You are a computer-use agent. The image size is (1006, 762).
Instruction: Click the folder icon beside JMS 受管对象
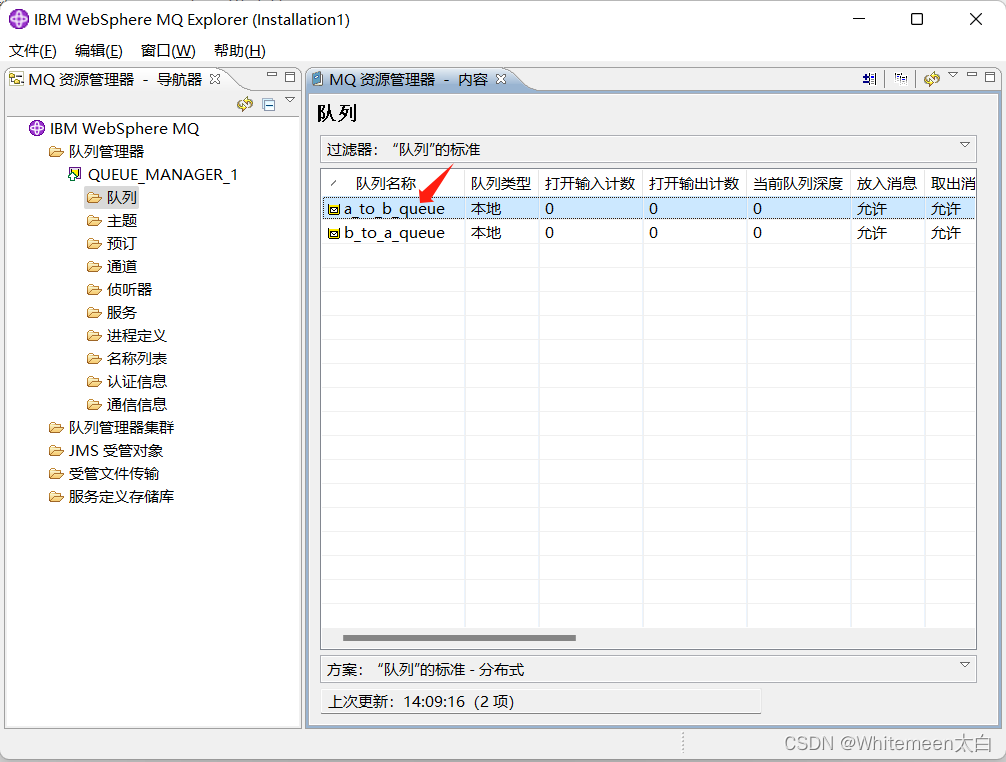pos(56,451)
